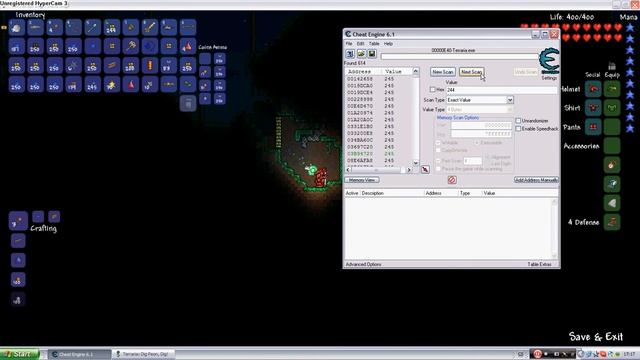The height and width of the screenshot is (360, 640).
Task: Click the scan Value input field
Action: 501,90
